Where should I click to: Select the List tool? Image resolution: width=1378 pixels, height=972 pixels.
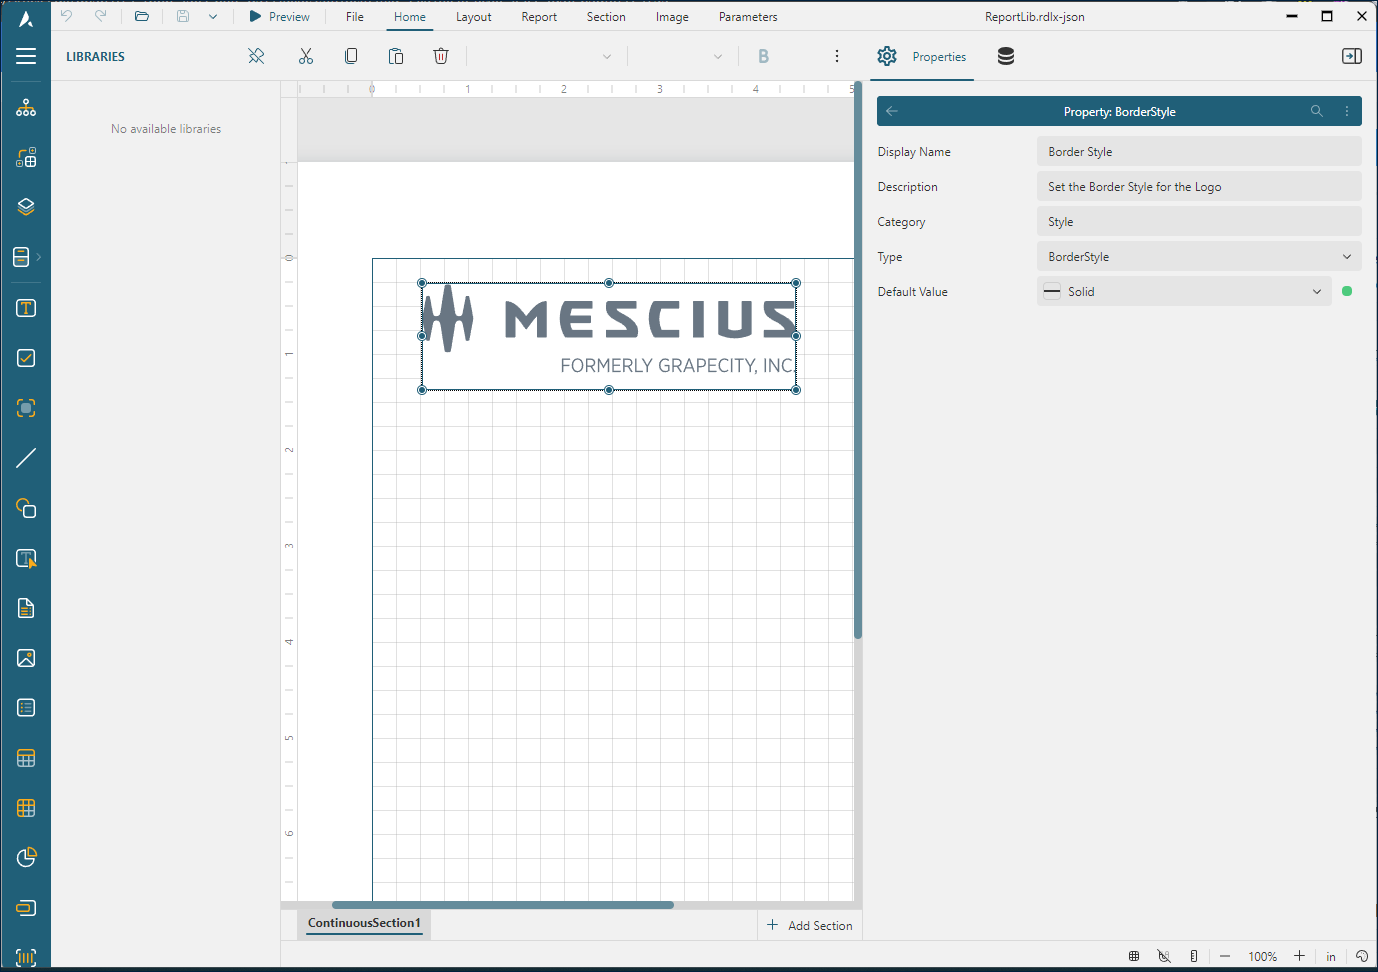26,708
